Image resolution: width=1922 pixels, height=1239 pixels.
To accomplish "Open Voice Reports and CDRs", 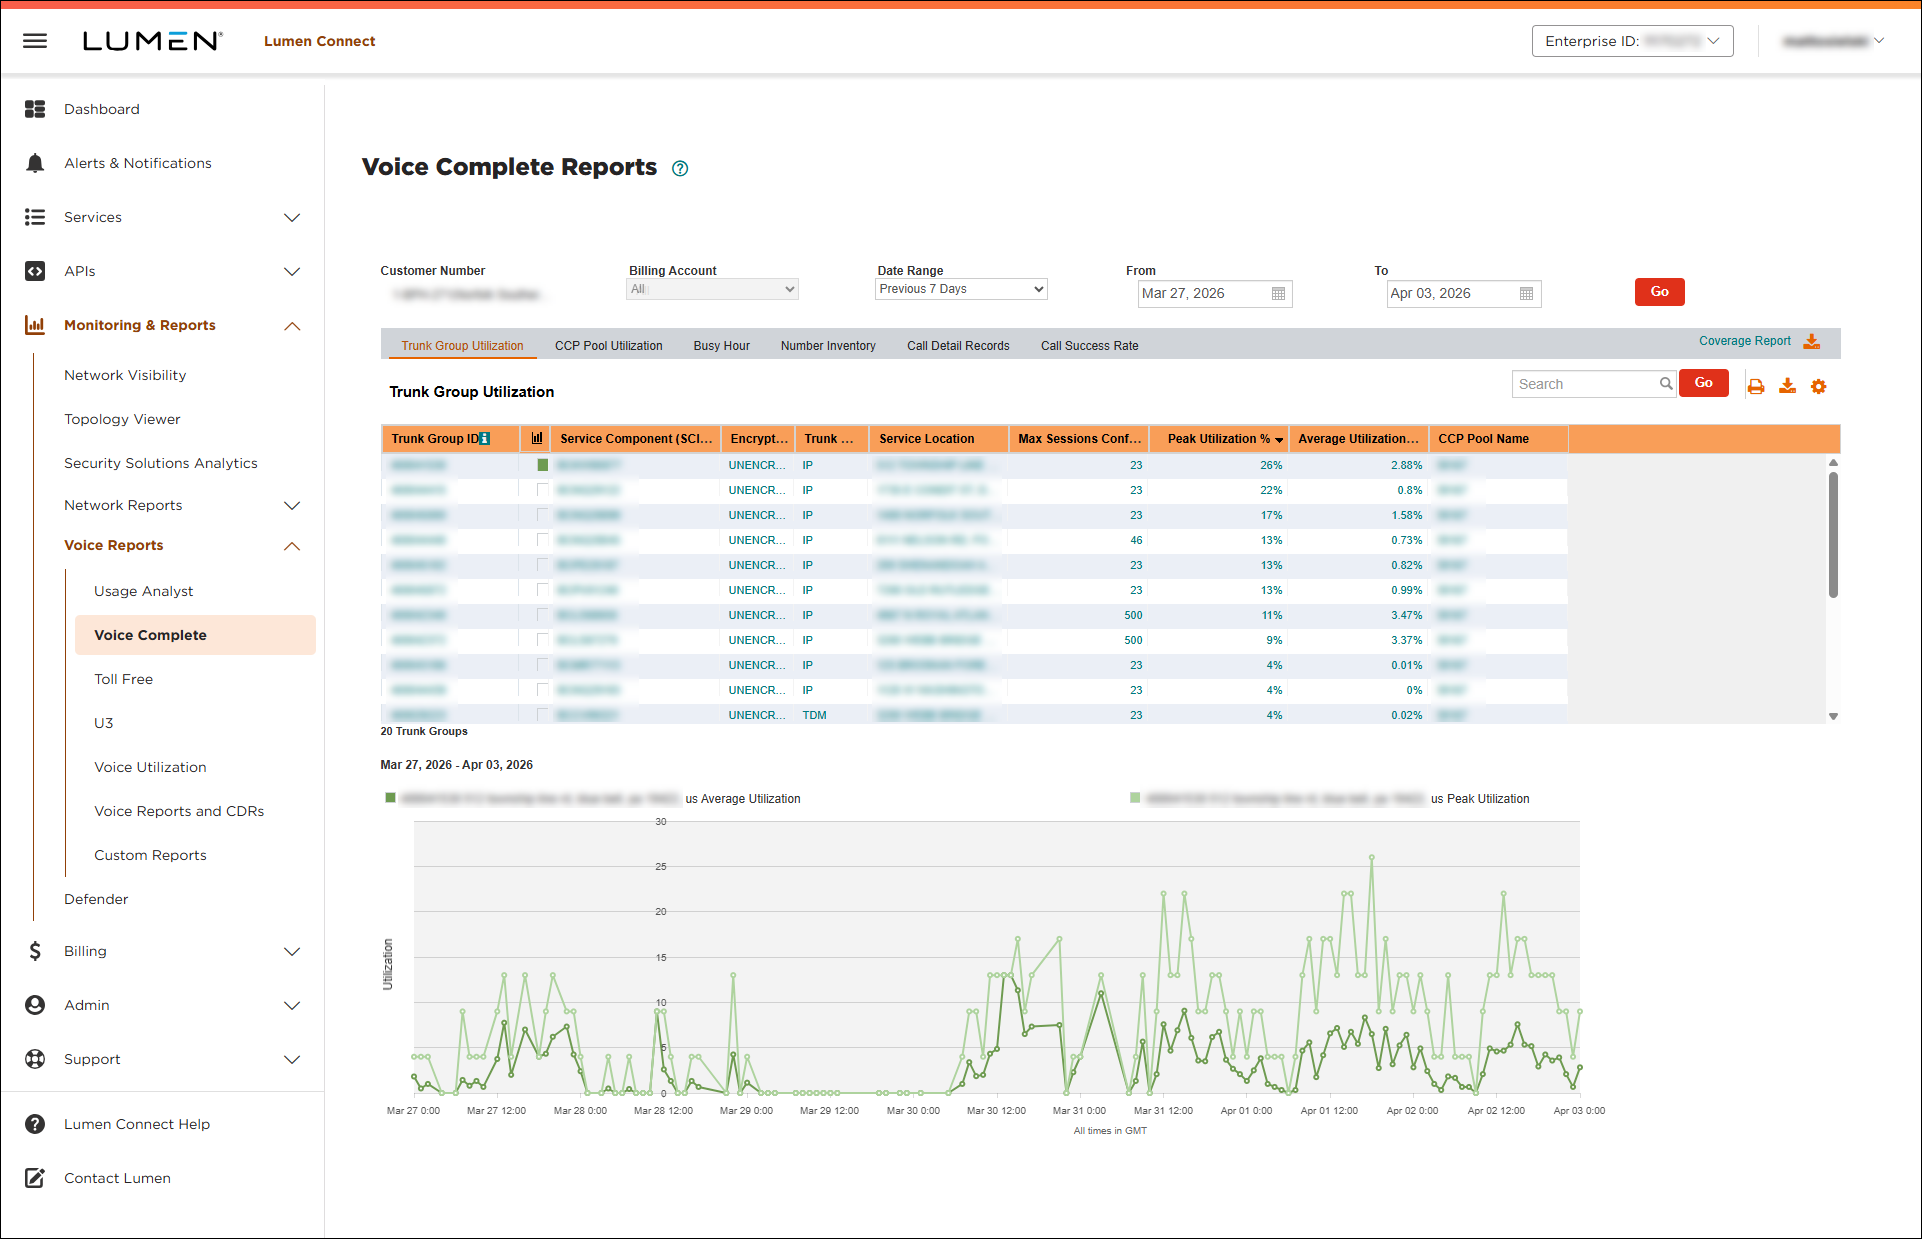I will click(179, 811).
